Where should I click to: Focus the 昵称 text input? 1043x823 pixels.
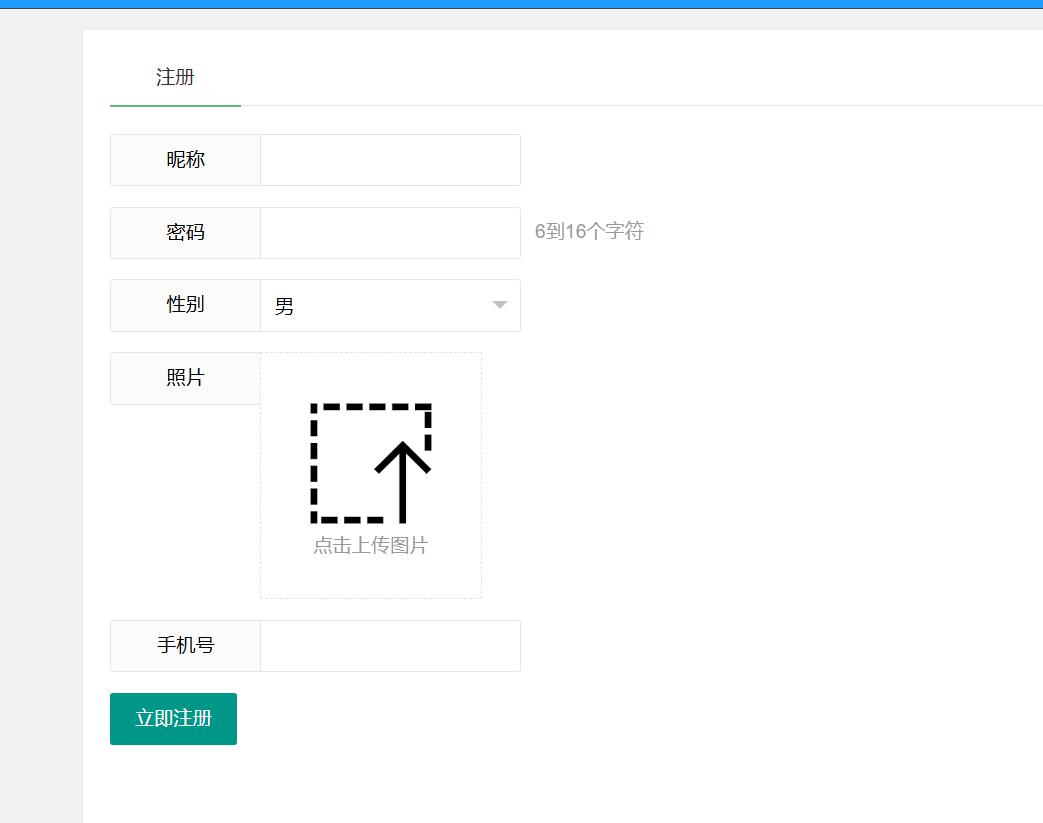point(390,160)
